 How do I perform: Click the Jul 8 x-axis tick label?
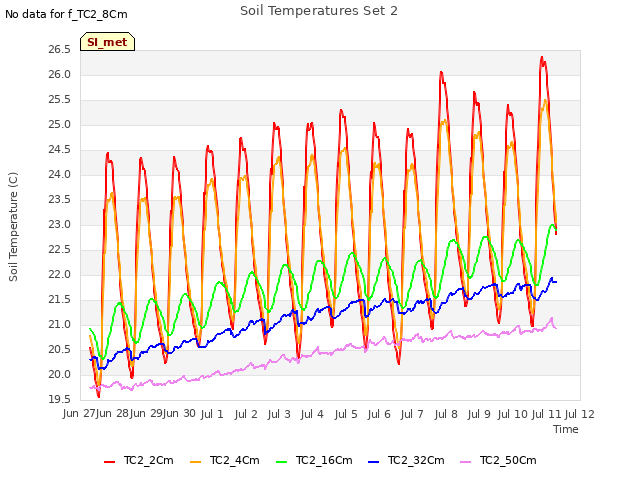(x=446, y=414)
